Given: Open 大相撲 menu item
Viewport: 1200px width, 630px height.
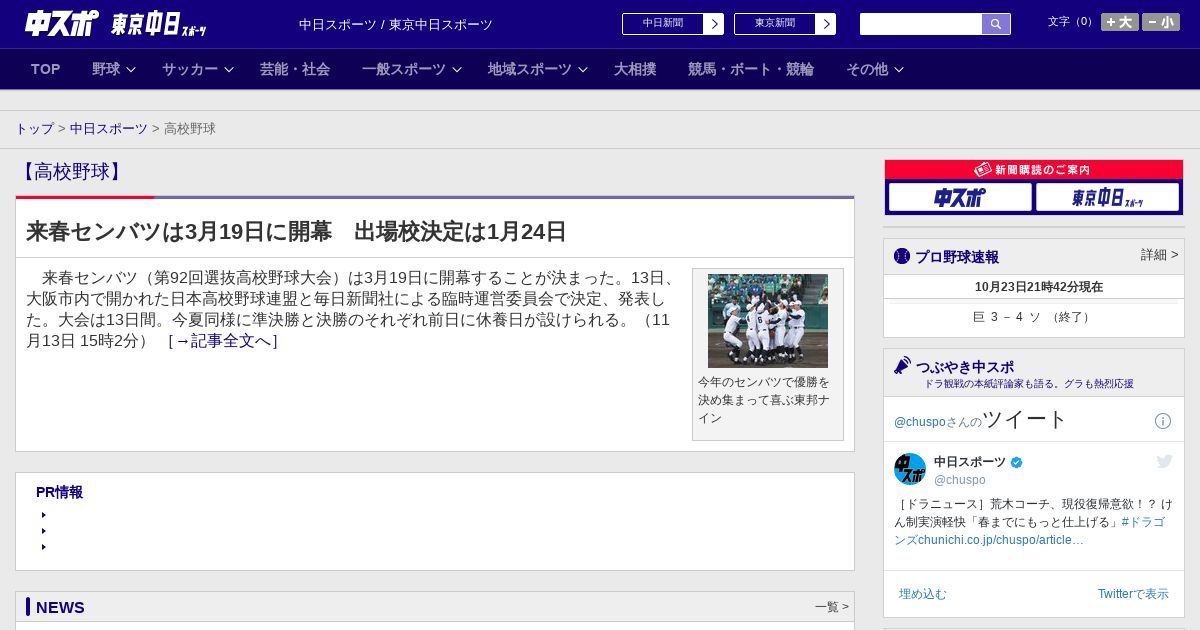Looking at the screenshot, I should pos(635,69).
